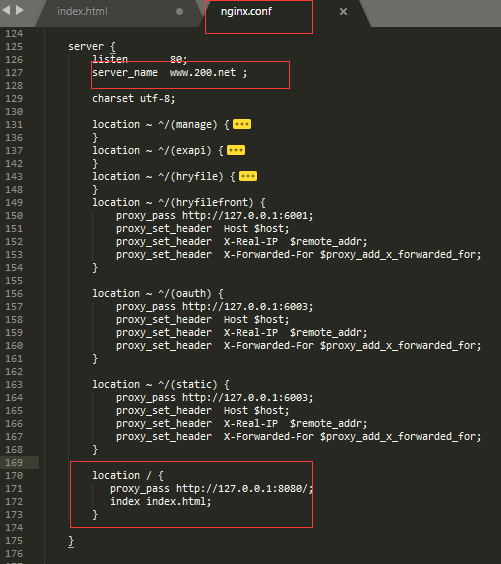Click the charset utf-8 line
This screenshot has width=501, height=564.
pos(134,99)
